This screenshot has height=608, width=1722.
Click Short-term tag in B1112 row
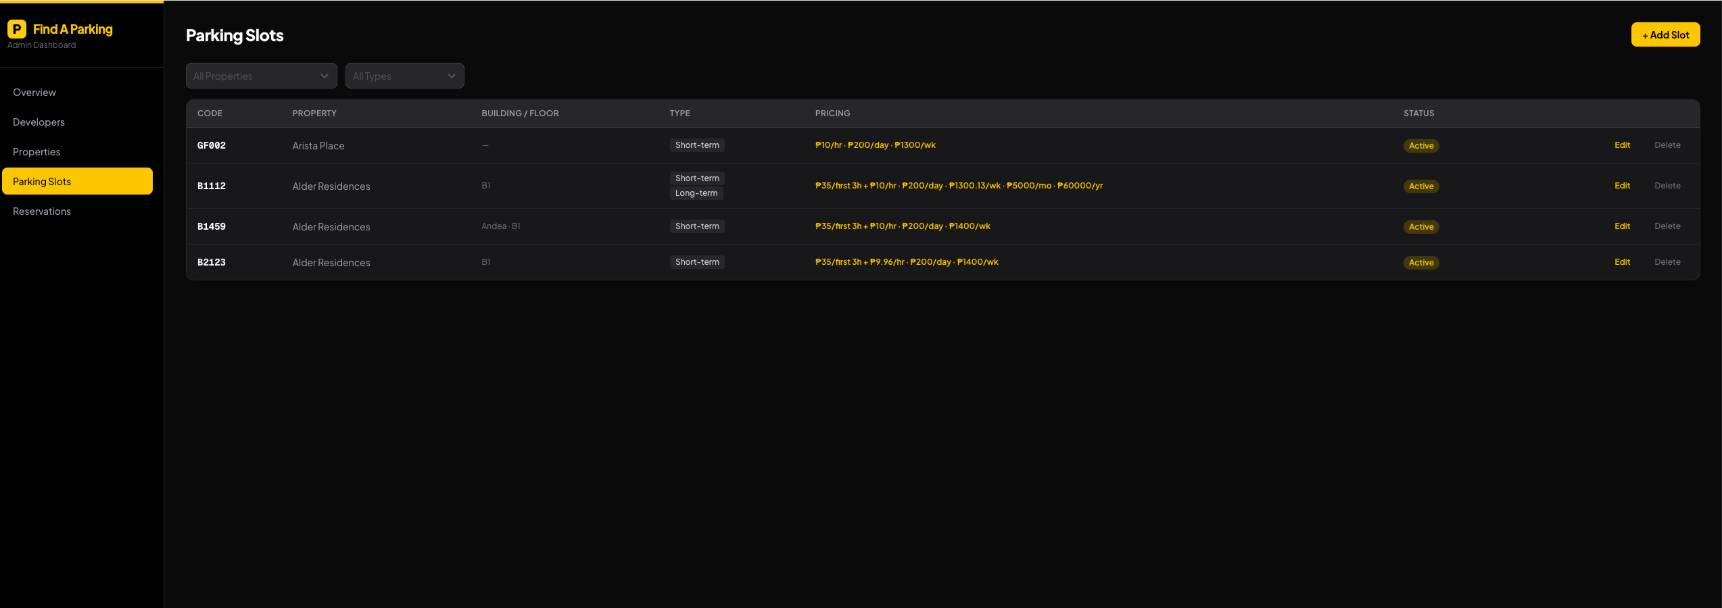[x=697, y=178]
